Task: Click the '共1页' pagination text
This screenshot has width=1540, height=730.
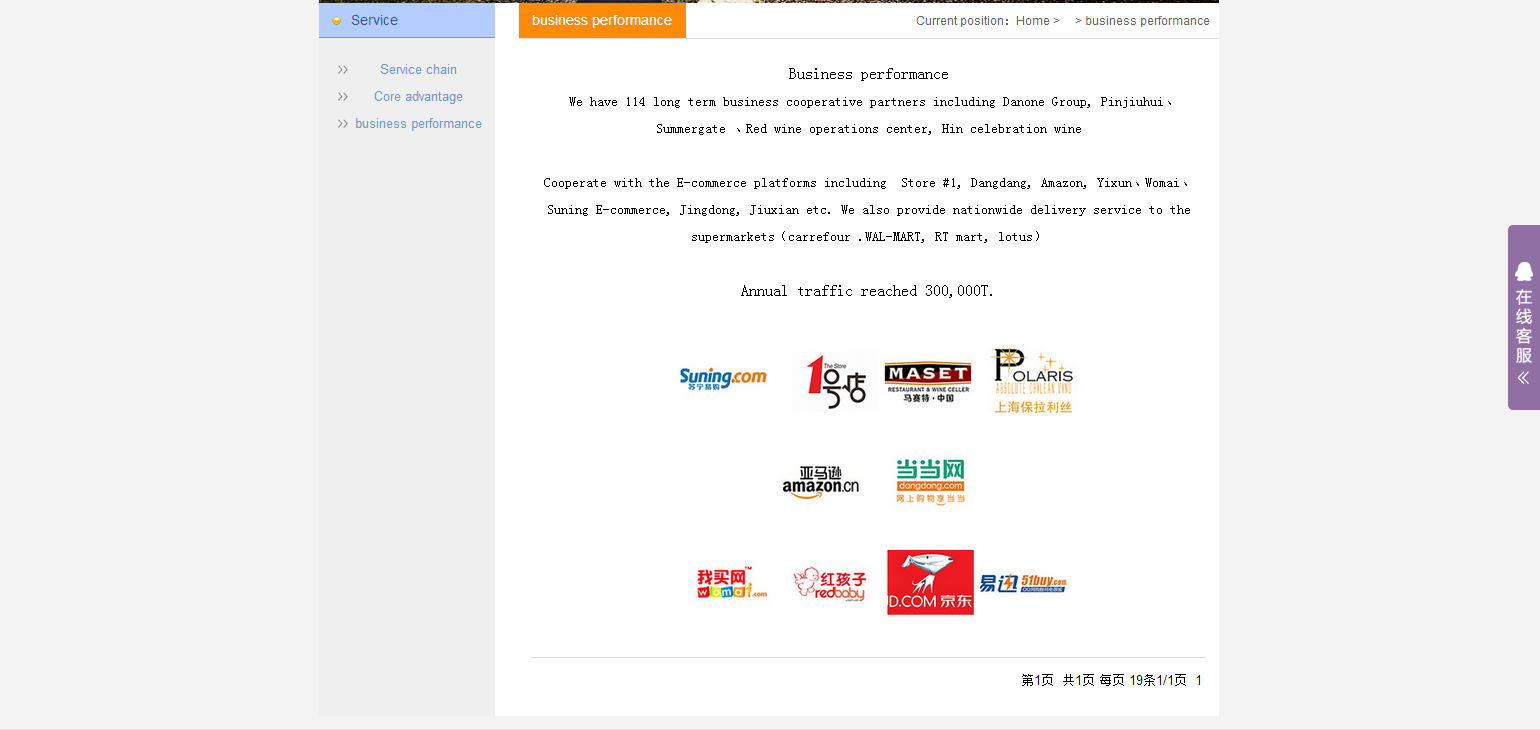Action: click(x=1078, y=680)
